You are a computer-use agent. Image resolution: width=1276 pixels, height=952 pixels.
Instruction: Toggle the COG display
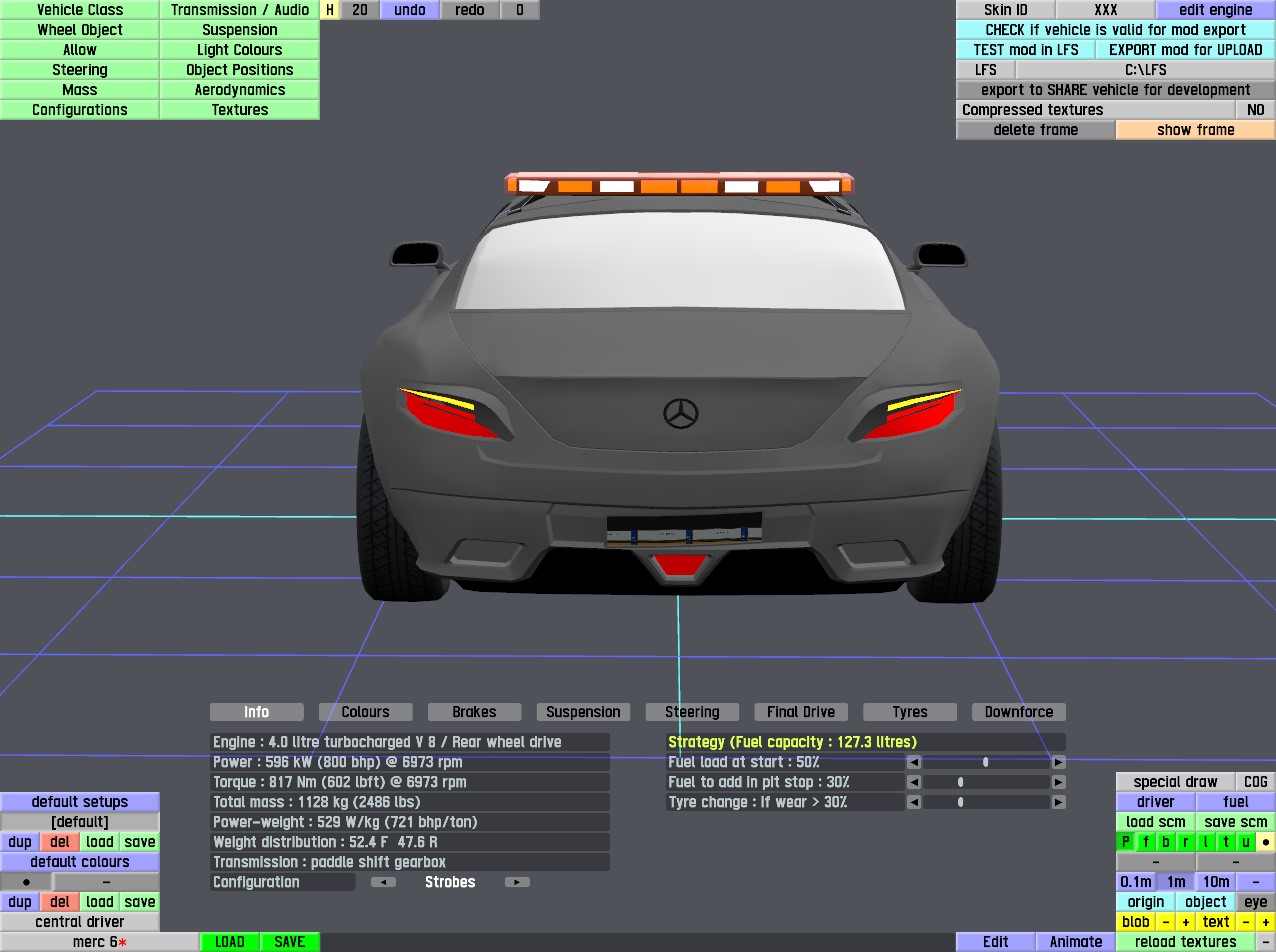point(1256,782)
